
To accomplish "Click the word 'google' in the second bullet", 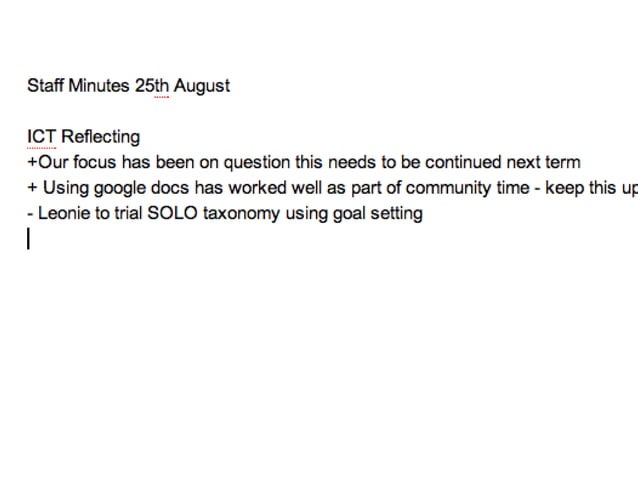I will (120, 189).
